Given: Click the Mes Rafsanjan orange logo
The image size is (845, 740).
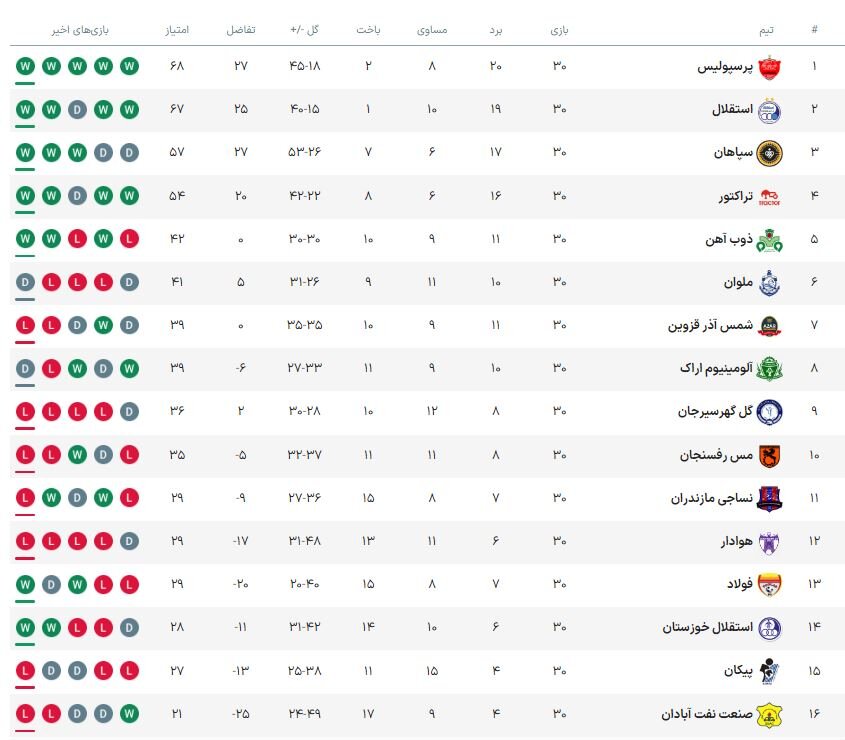Looking at the screenshot, I should tap(769, 455).
